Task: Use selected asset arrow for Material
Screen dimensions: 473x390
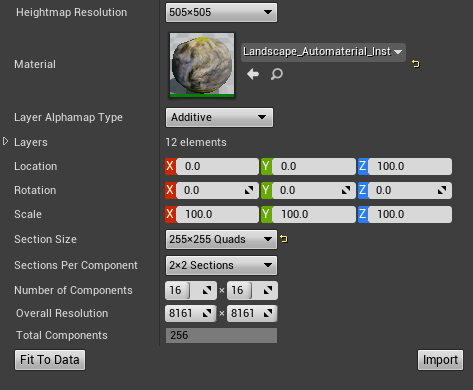Action: tap(253, 74)
